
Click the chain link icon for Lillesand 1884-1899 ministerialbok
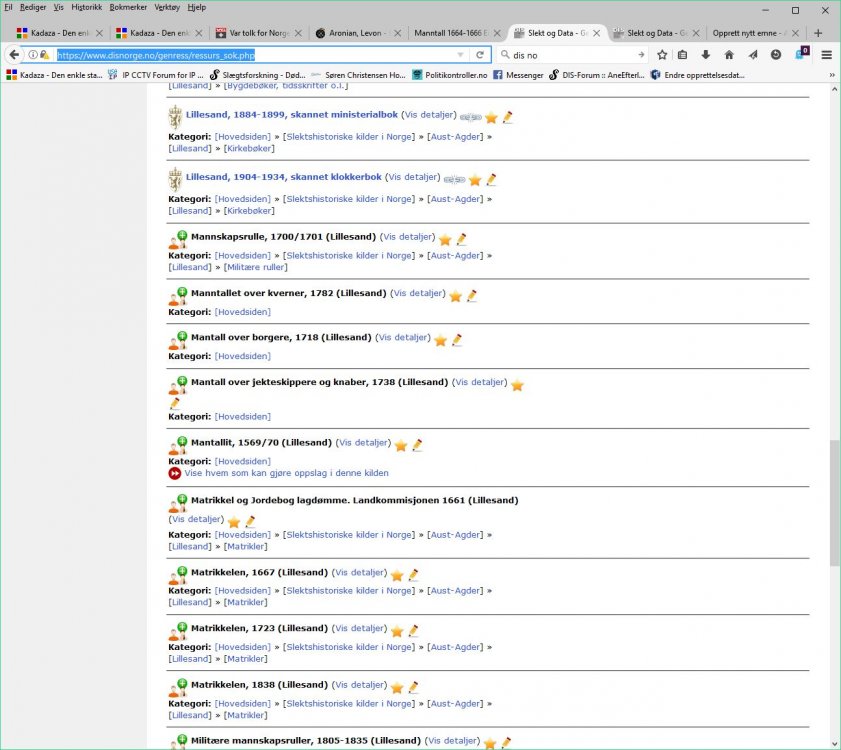470,117
